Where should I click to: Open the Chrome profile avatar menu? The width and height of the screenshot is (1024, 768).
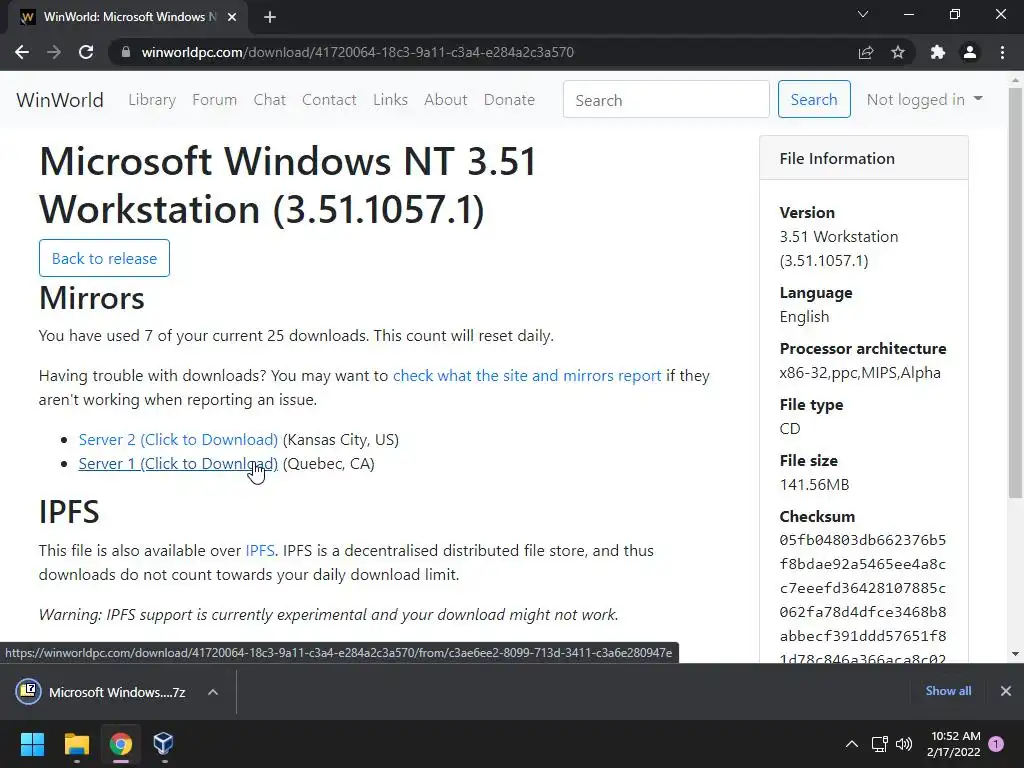(x=970, y=52)
